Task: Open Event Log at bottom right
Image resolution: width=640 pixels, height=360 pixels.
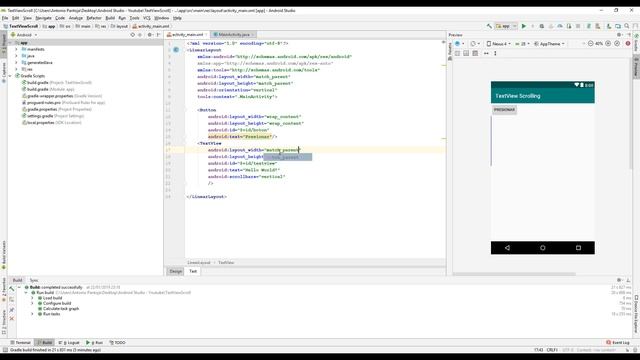Action: tap(618, 342)
